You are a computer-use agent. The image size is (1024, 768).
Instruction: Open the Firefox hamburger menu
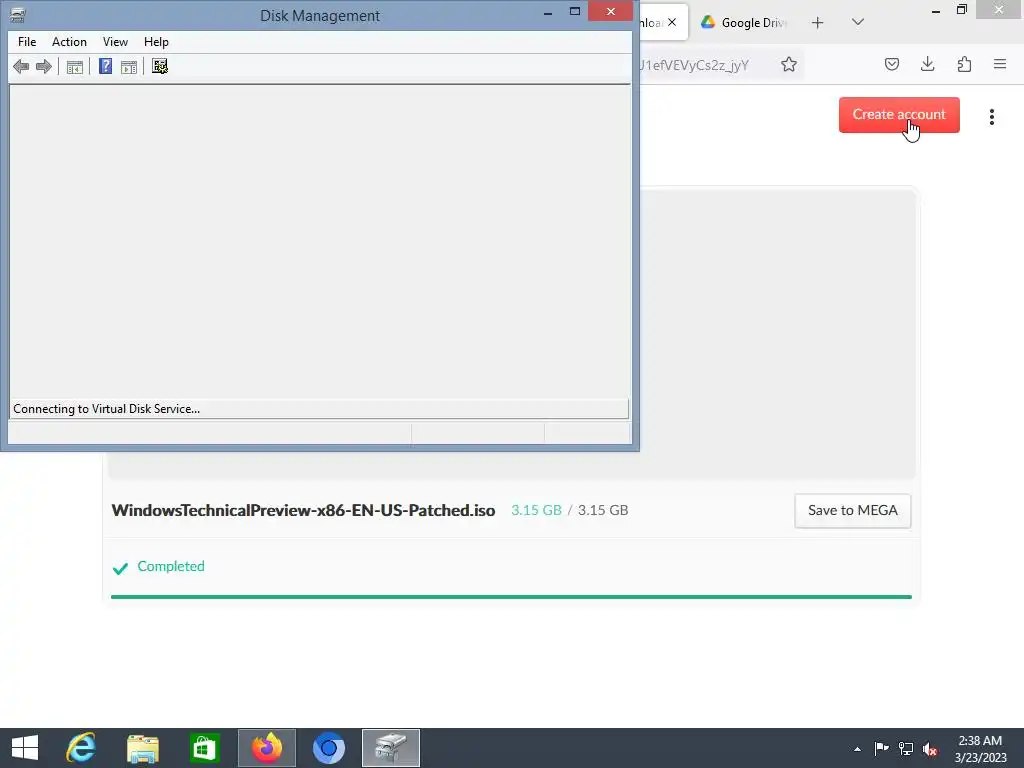click(x=1000, y=64)
